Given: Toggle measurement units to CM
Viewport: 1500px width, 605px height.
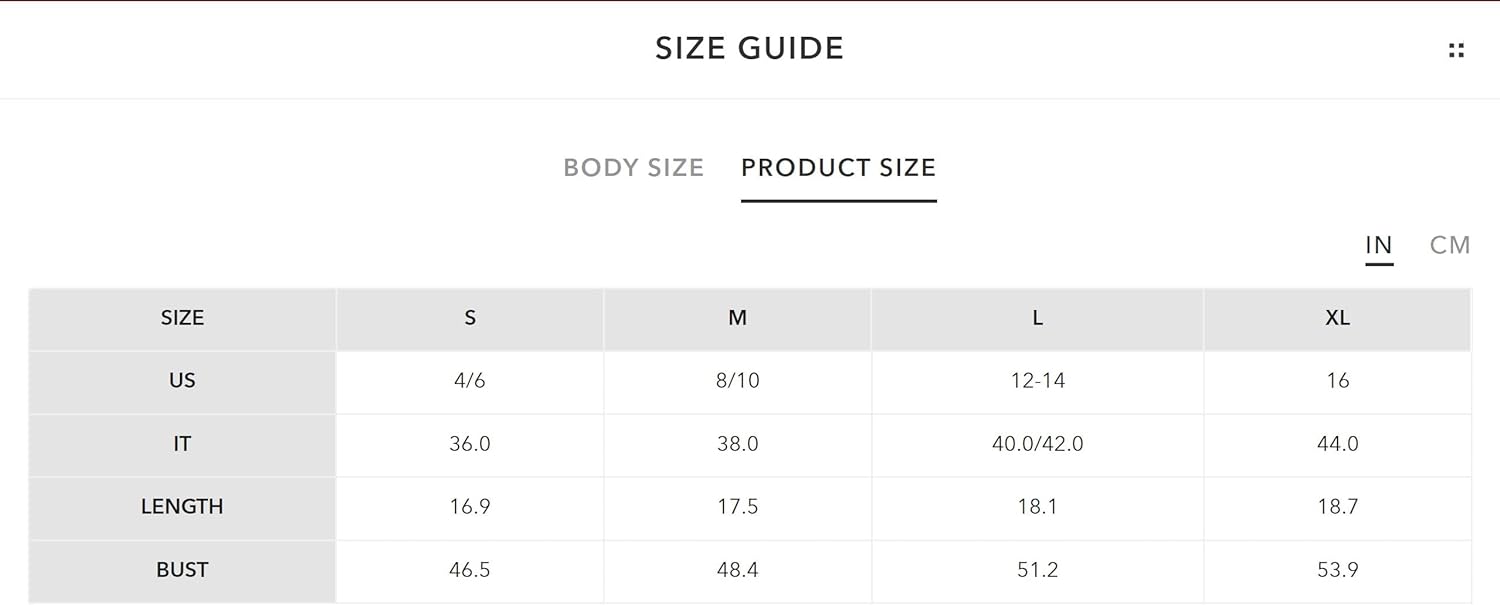Looking at the screenshot, I should tap(1450, 245).
